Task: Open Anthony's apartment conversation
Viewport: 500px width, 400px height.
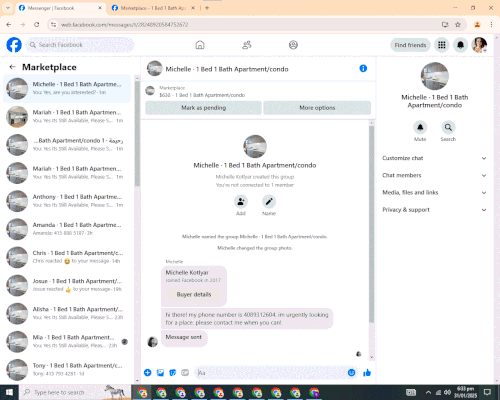Action: click(x=67, y=201)
